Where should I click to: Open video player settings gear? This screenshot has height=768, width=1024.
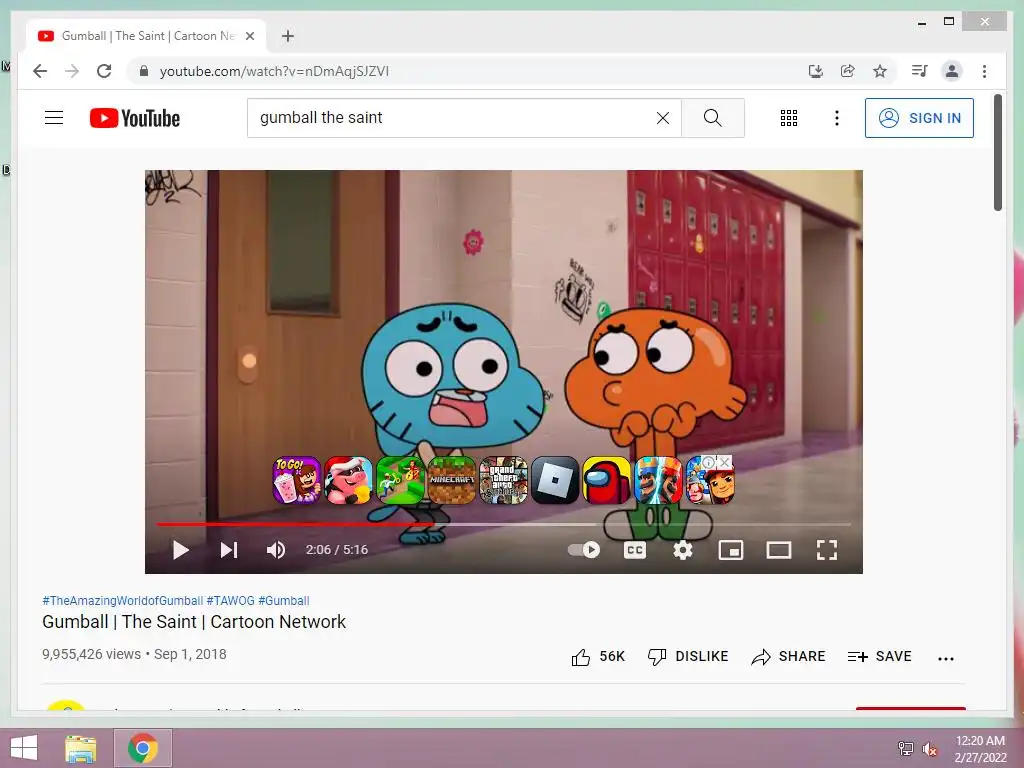[x=682, y=550]
